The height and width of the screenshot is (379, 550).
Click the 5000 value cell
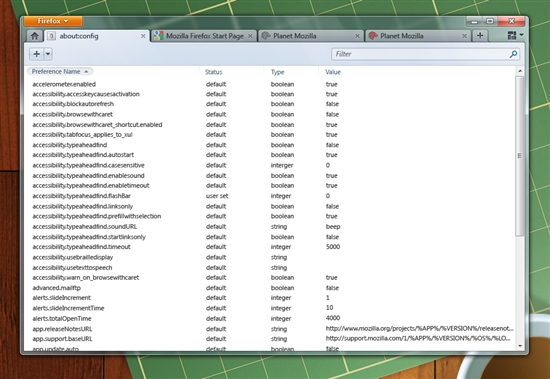click(x=333, y=247)
